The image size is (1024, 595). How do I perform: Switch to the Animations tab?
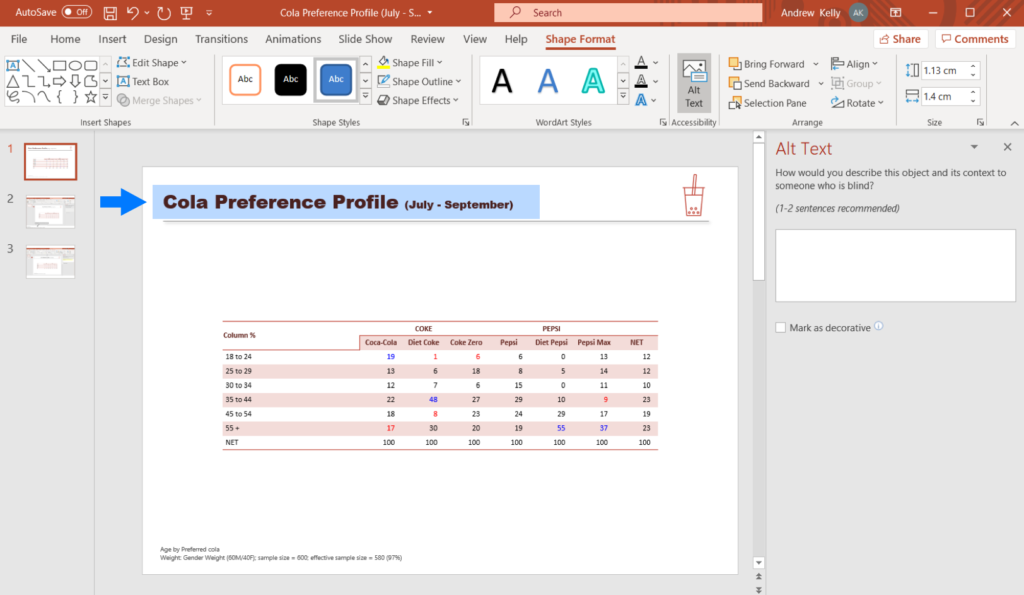(292, 39)
